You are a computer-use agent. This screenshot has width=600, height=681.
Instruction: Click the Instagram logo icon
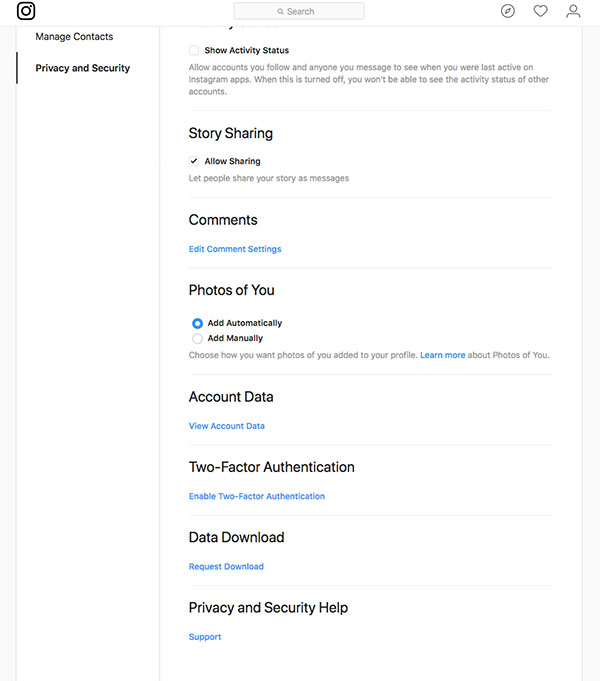click(x=26, y=11)
